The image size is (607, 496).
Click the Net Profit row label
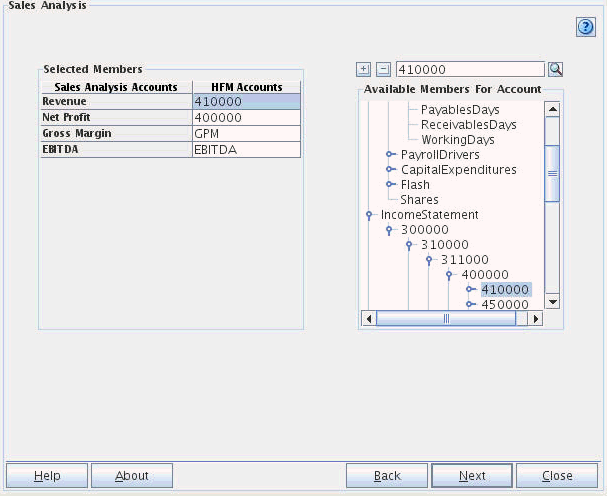pyautogui.click(x=117, y=117)
